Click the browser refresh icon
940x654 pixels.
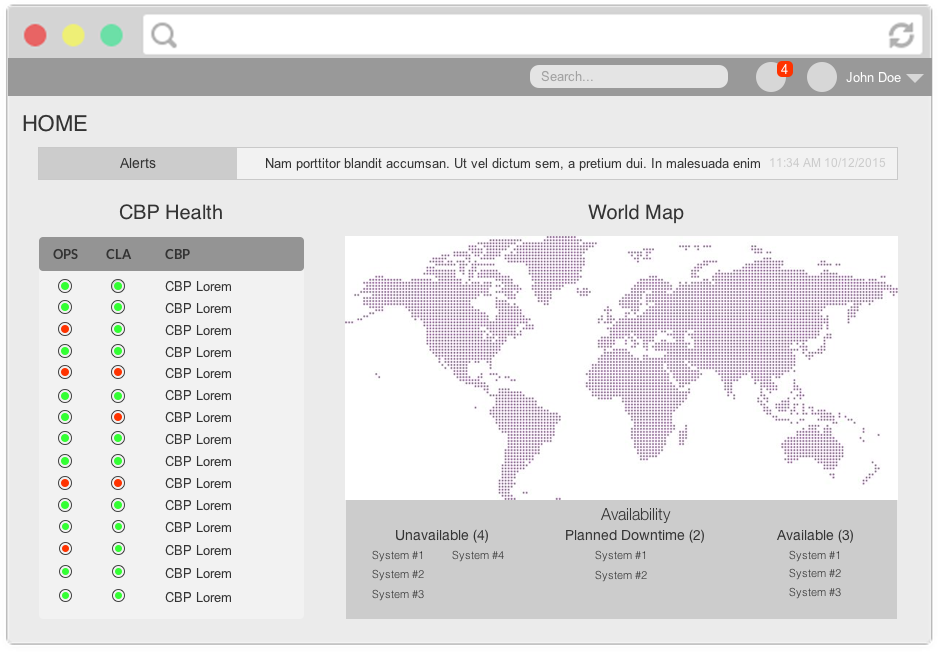(x=901, y=35)
